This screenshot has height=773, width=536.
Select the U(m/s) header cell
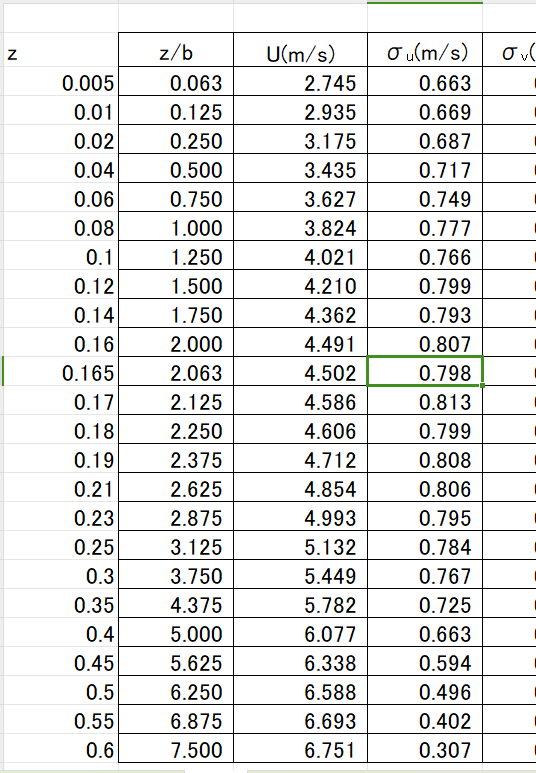300,49
